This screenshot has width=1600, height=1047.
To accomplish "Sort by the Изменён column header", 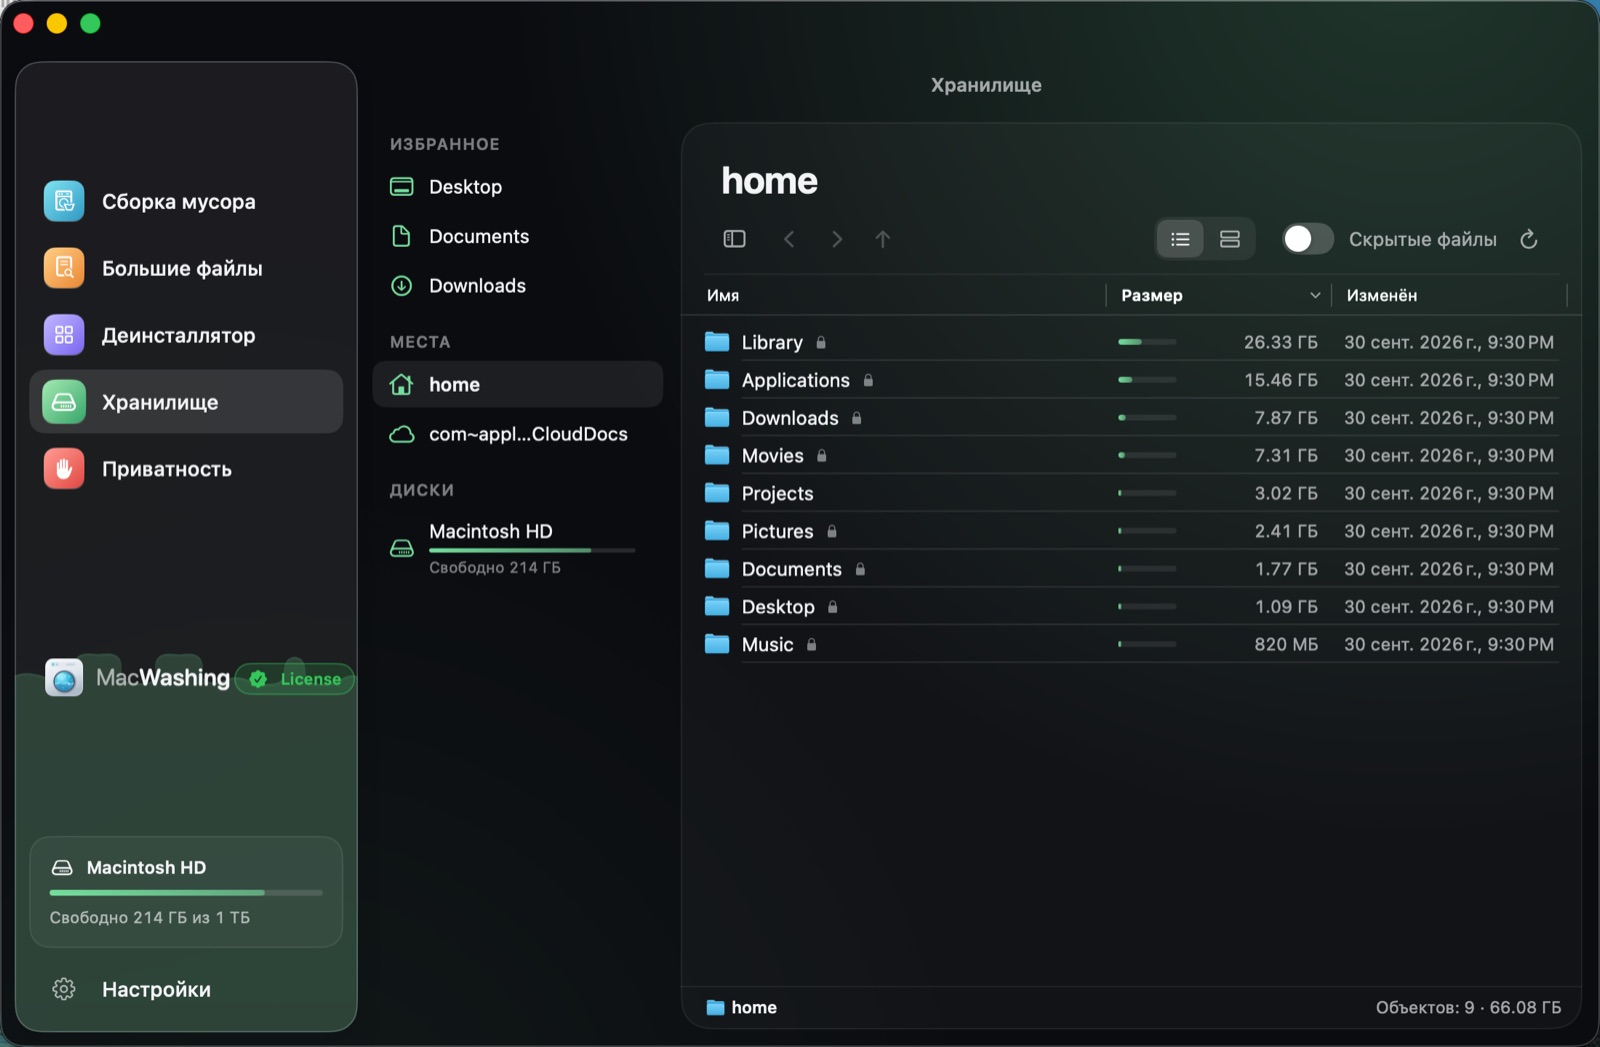I will (x=1382, y=295).
